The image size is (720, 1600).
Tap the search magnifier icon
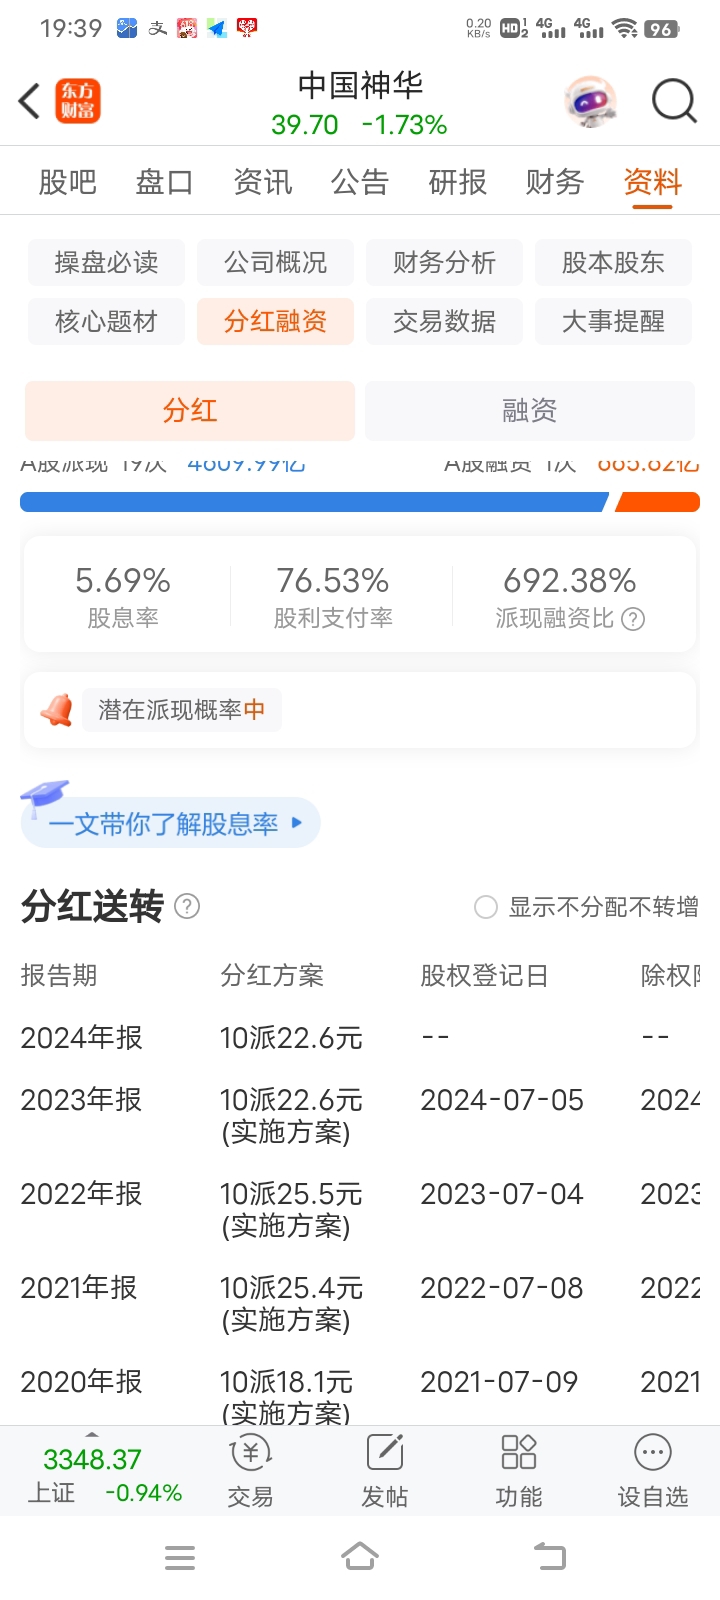tap(674, 101)
